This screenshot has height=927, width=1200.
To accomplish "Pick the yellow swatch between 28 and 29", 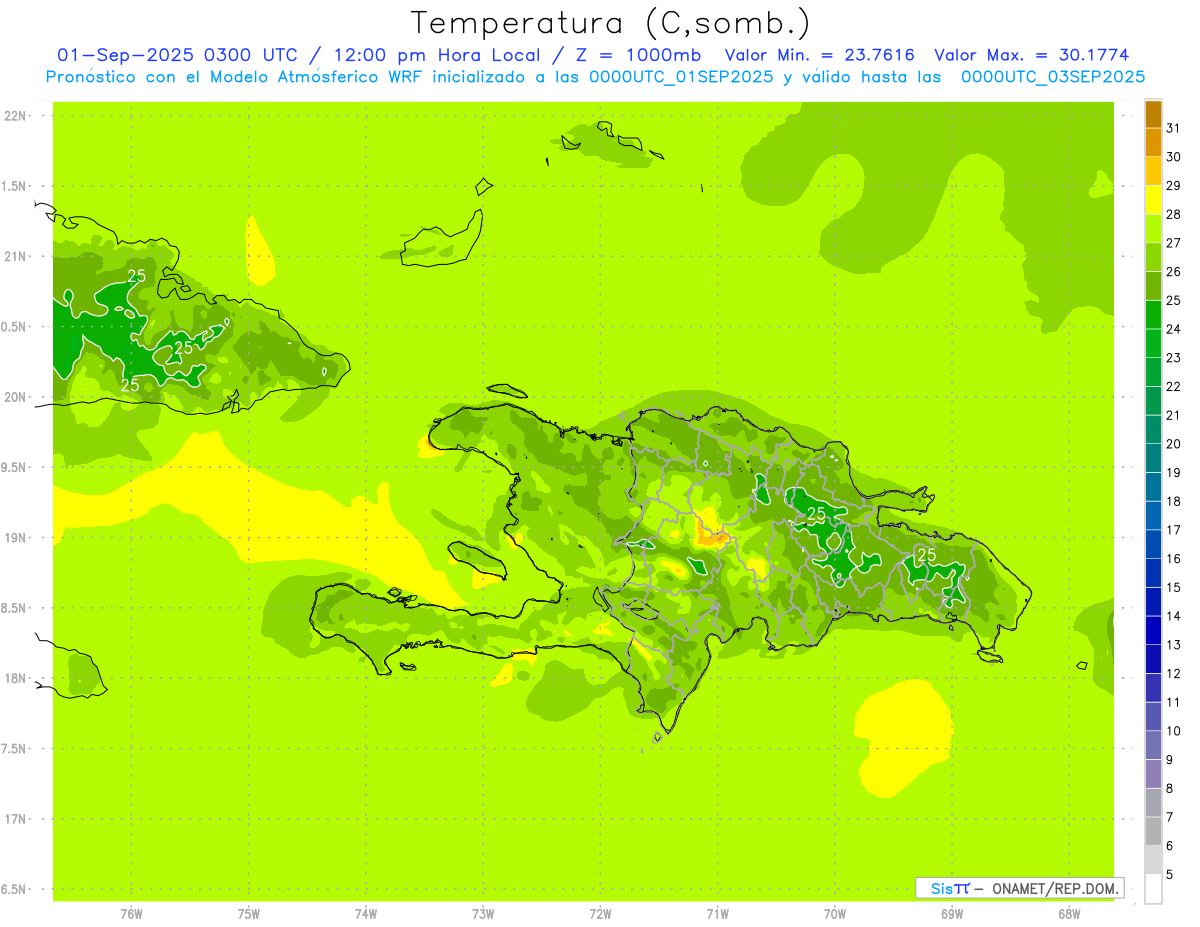I will [1153, 200].
